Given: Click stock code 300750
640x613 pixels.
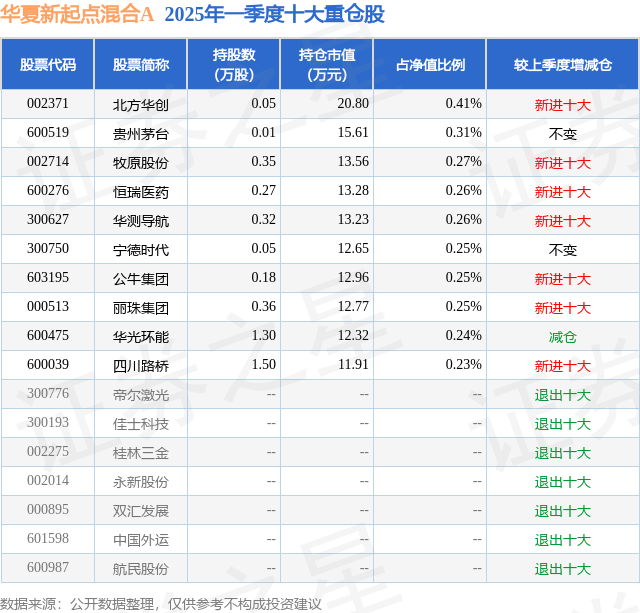Looking at the screenshot, I should point(48,249).
